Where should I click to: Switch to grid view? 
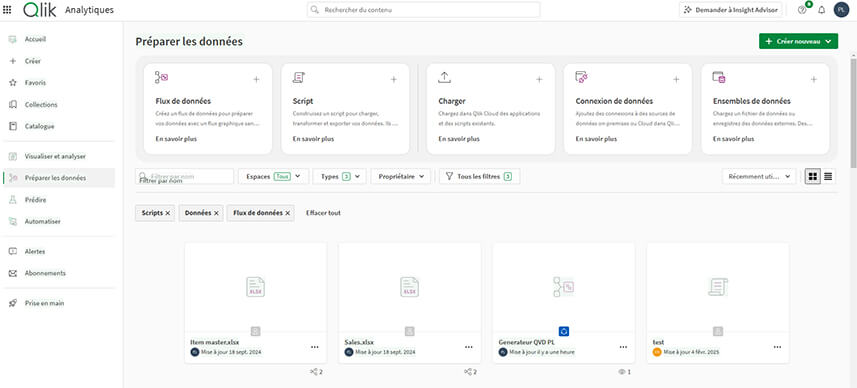click(x=813, y=177)
